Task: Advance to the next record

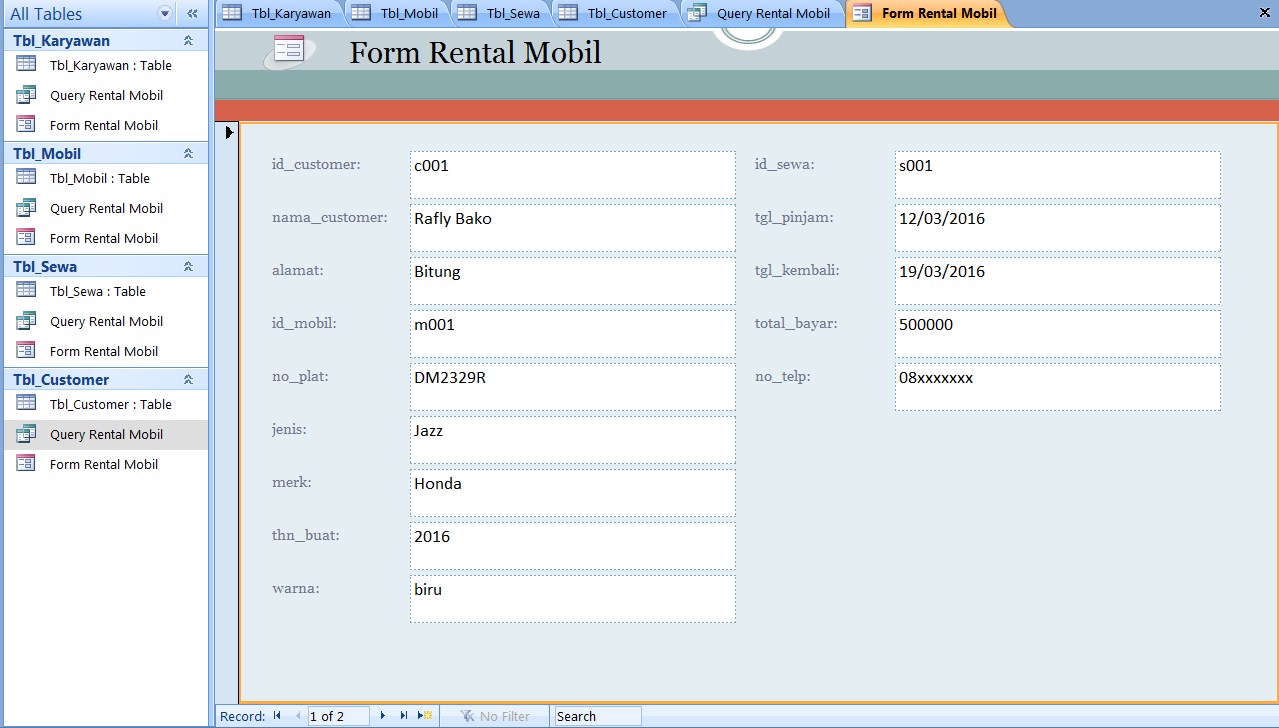Action: click(383, 716)
